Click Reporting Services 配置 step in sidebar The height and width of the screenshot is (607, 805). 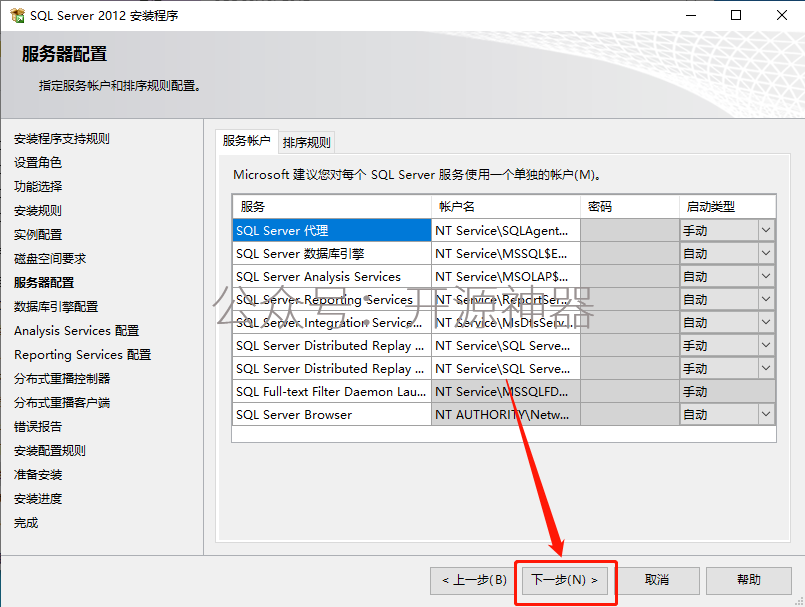[83, 355]
